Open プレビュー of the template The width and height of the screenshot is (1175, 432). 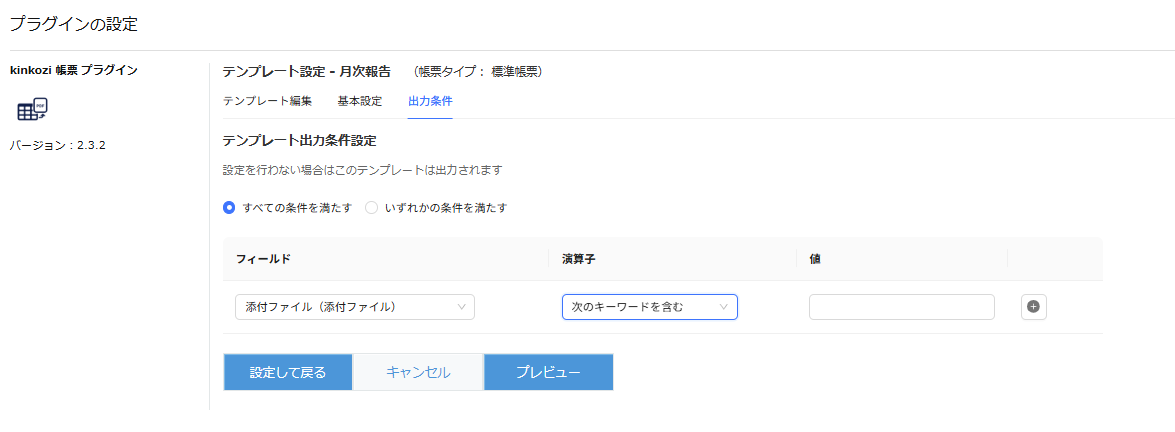[x=548, y=372]
